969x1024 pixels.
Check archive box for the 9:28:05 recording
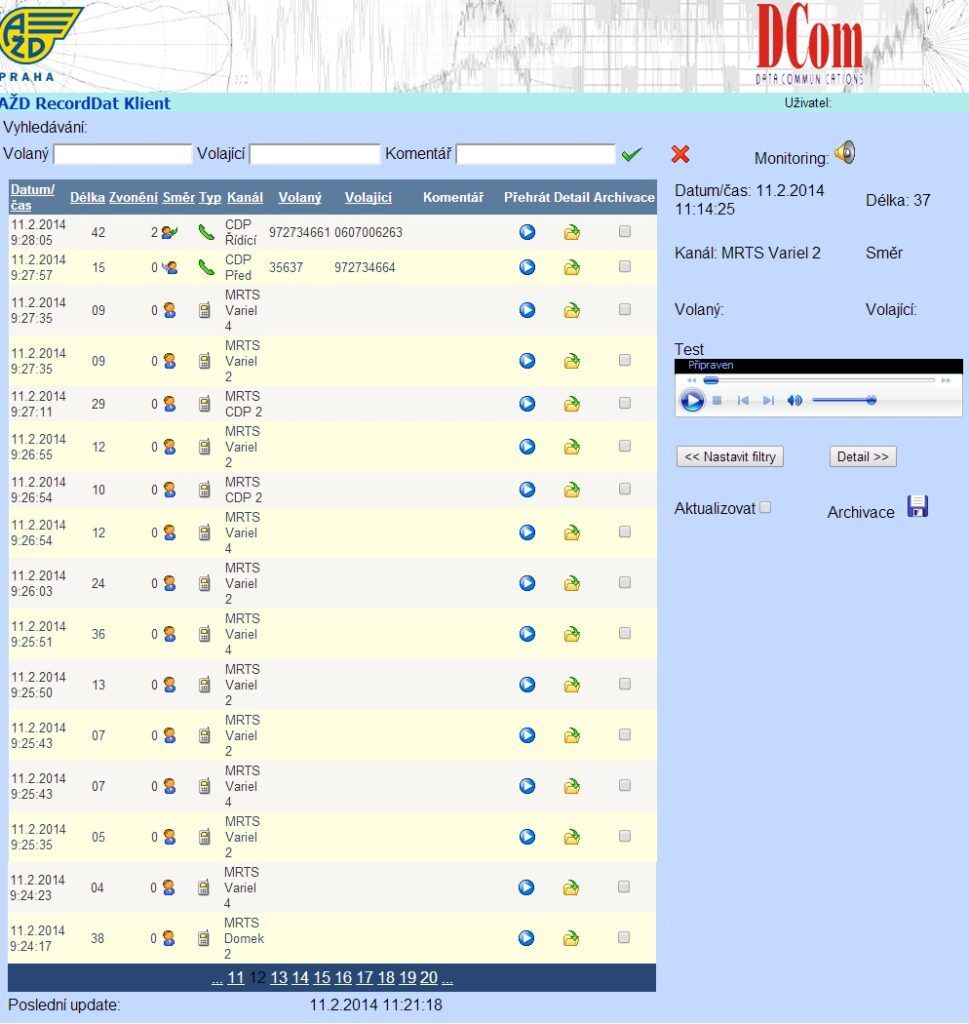point(625,231)
